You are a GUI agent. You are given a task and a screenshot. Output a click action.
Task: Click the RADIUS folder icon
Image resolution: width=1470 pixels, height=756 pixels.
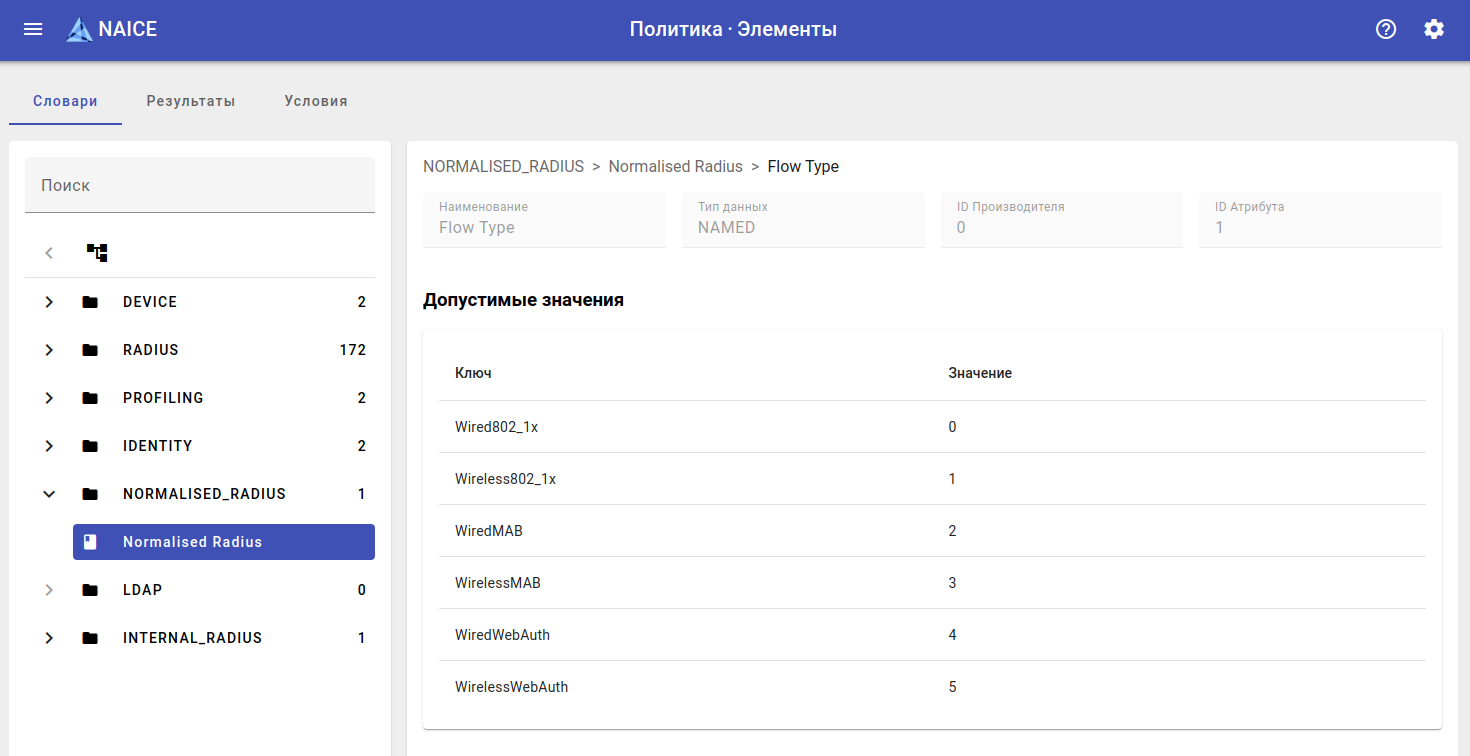[x=90, y=350]
